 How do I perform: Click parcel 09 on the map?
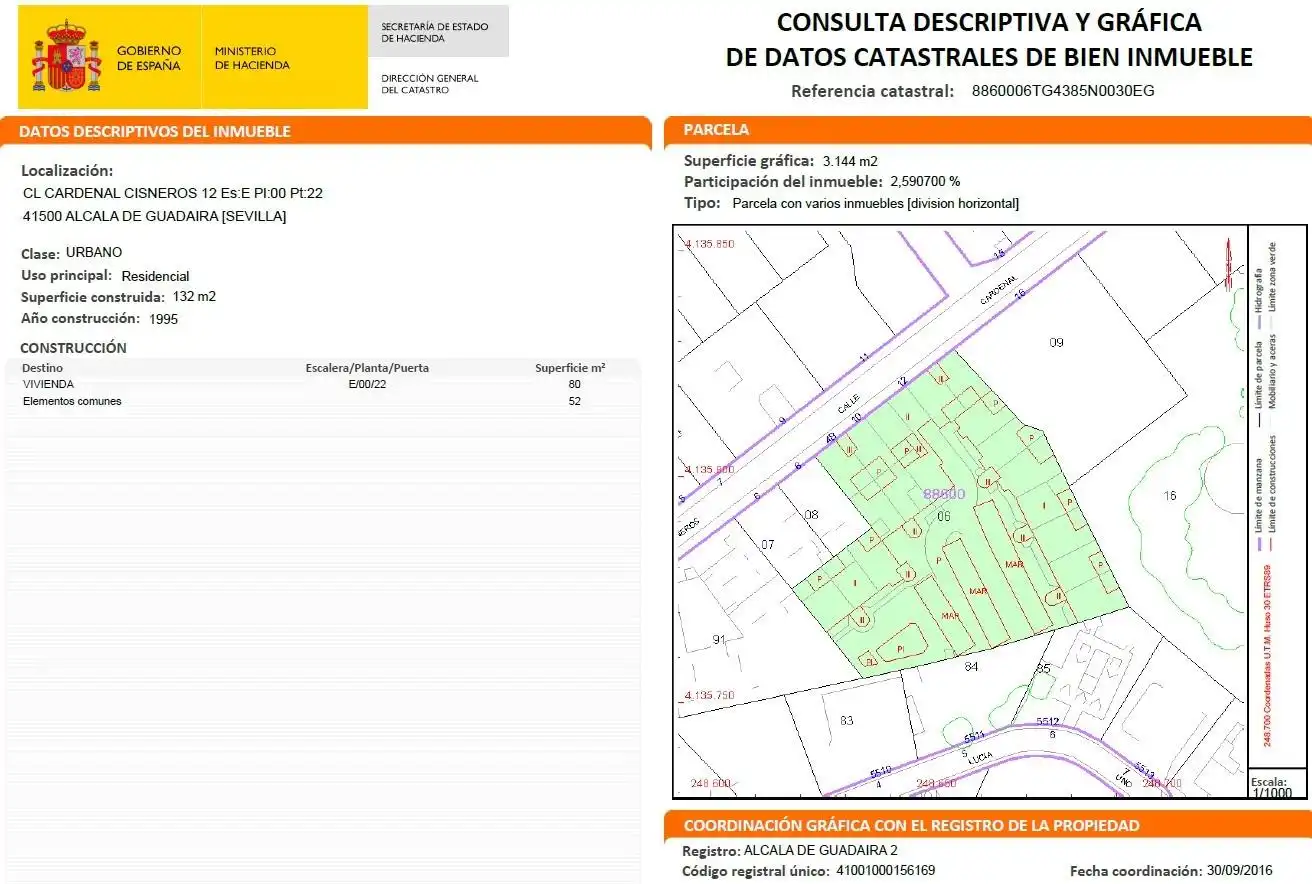(1056, 343)
